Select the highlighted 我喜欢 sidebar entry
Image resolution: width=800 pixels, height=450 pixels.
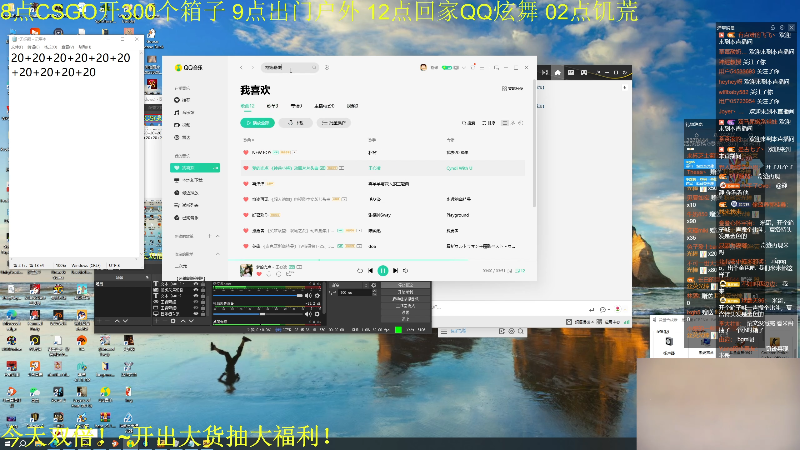click(x=195, y=168)
